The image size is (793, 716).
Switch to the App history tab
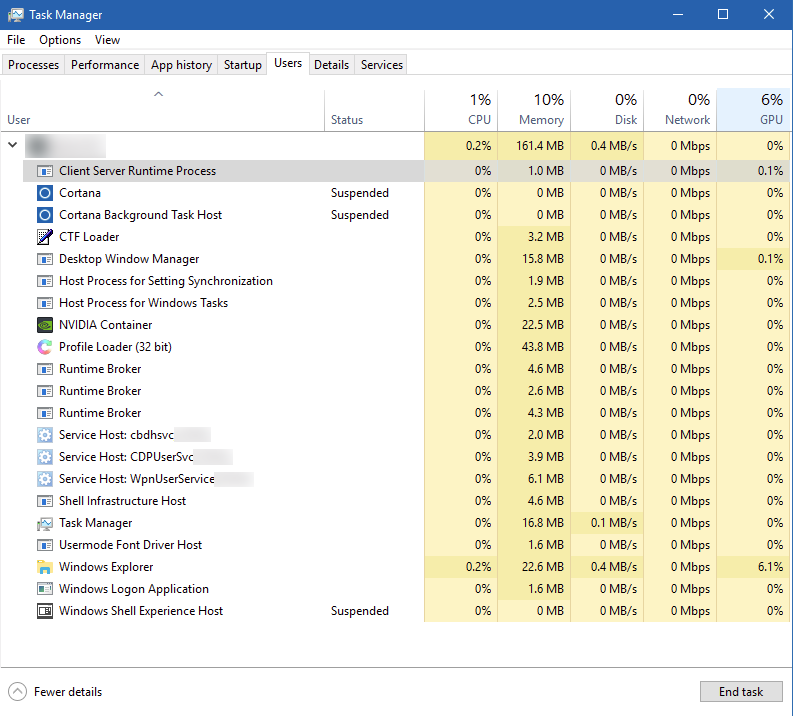point(181,65)
